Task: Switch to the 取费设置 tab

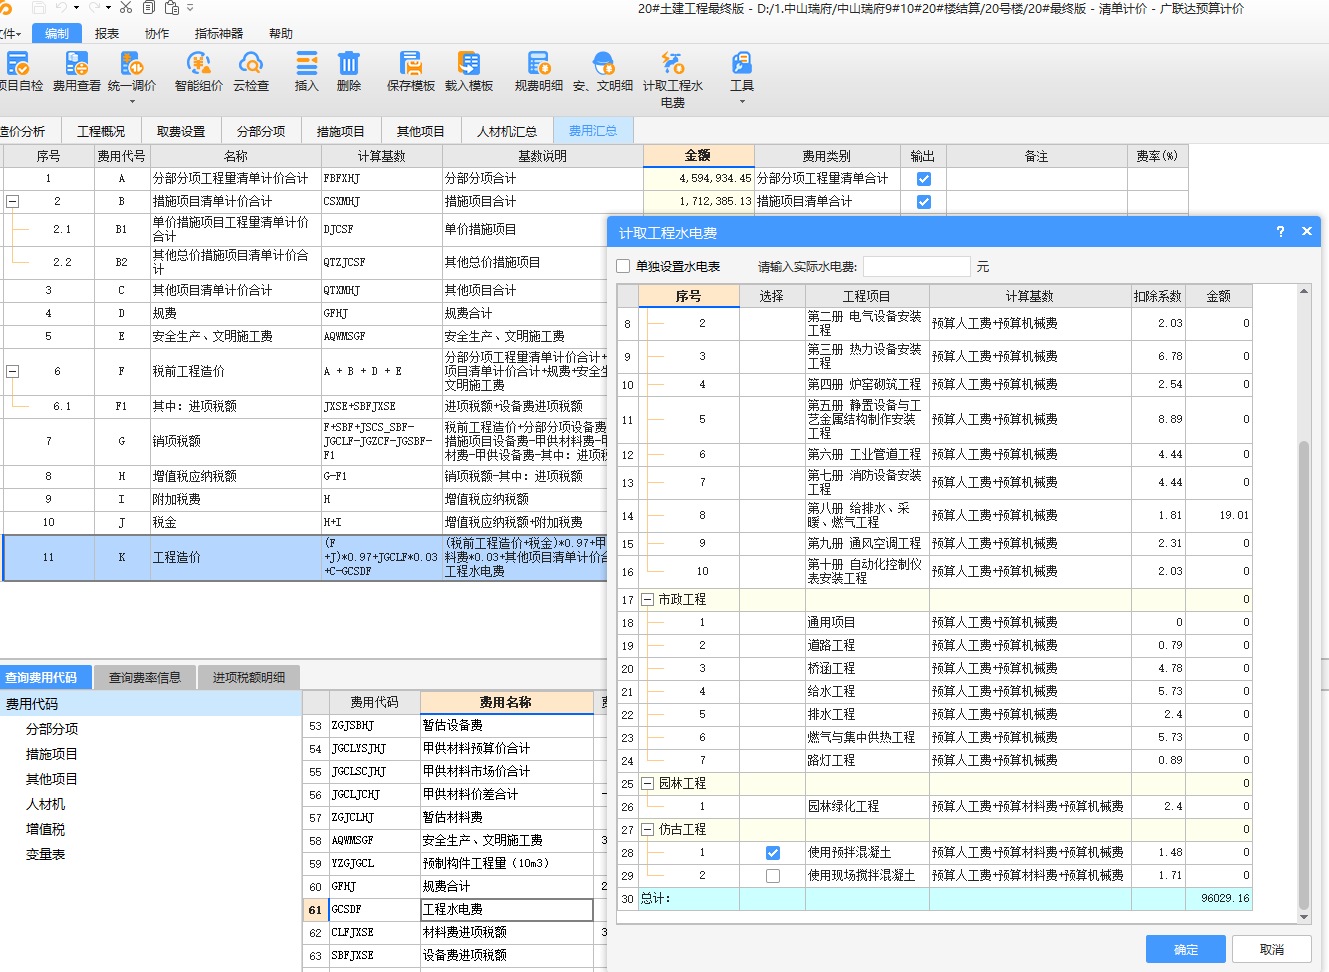Action: coord(181,131)
